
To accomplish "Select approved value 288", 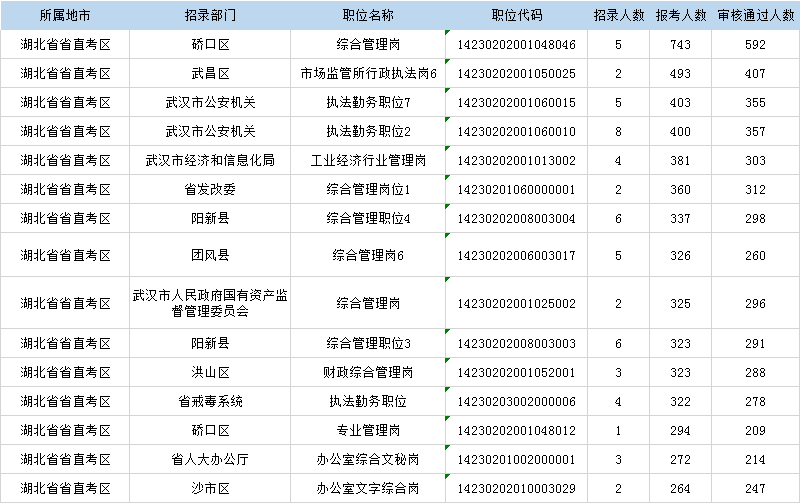I will click(756, 372).
